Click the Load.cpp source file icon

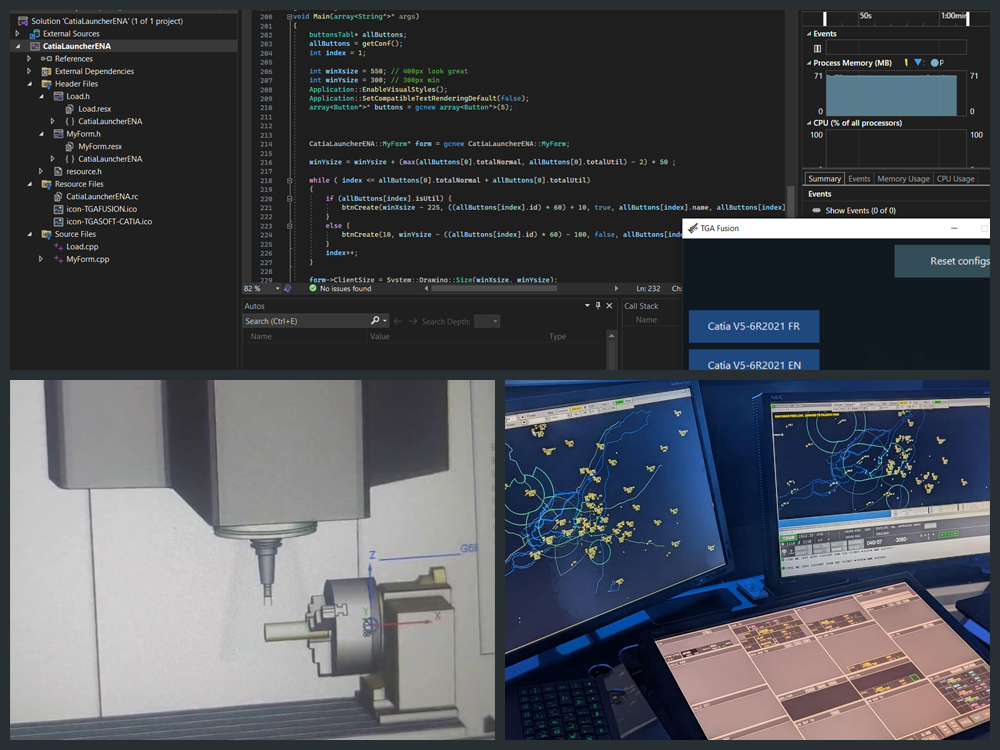pos(59,247)
